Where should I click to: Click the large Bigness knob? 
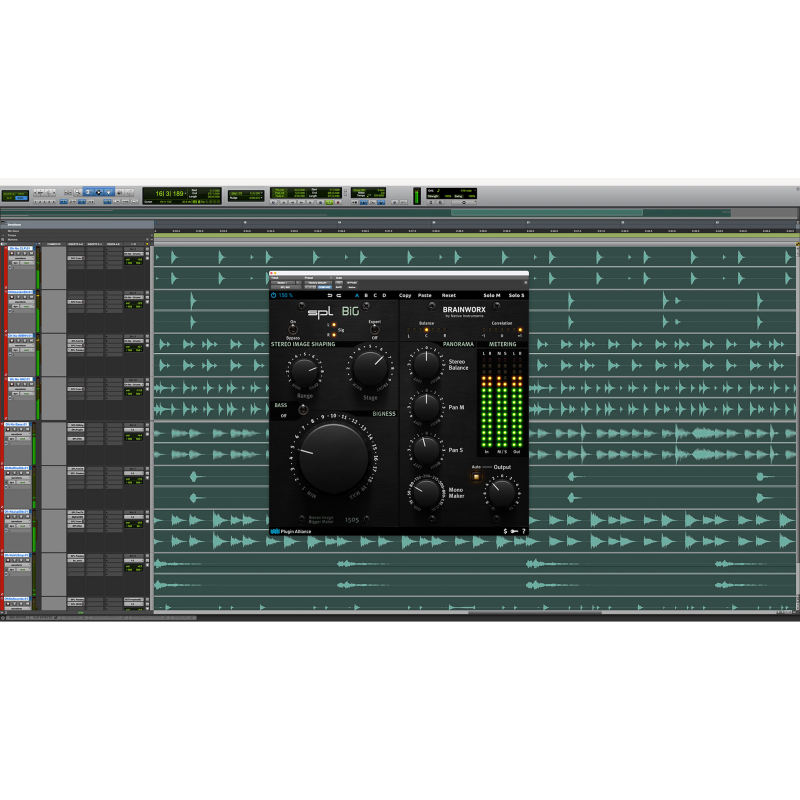pos(333,457)
